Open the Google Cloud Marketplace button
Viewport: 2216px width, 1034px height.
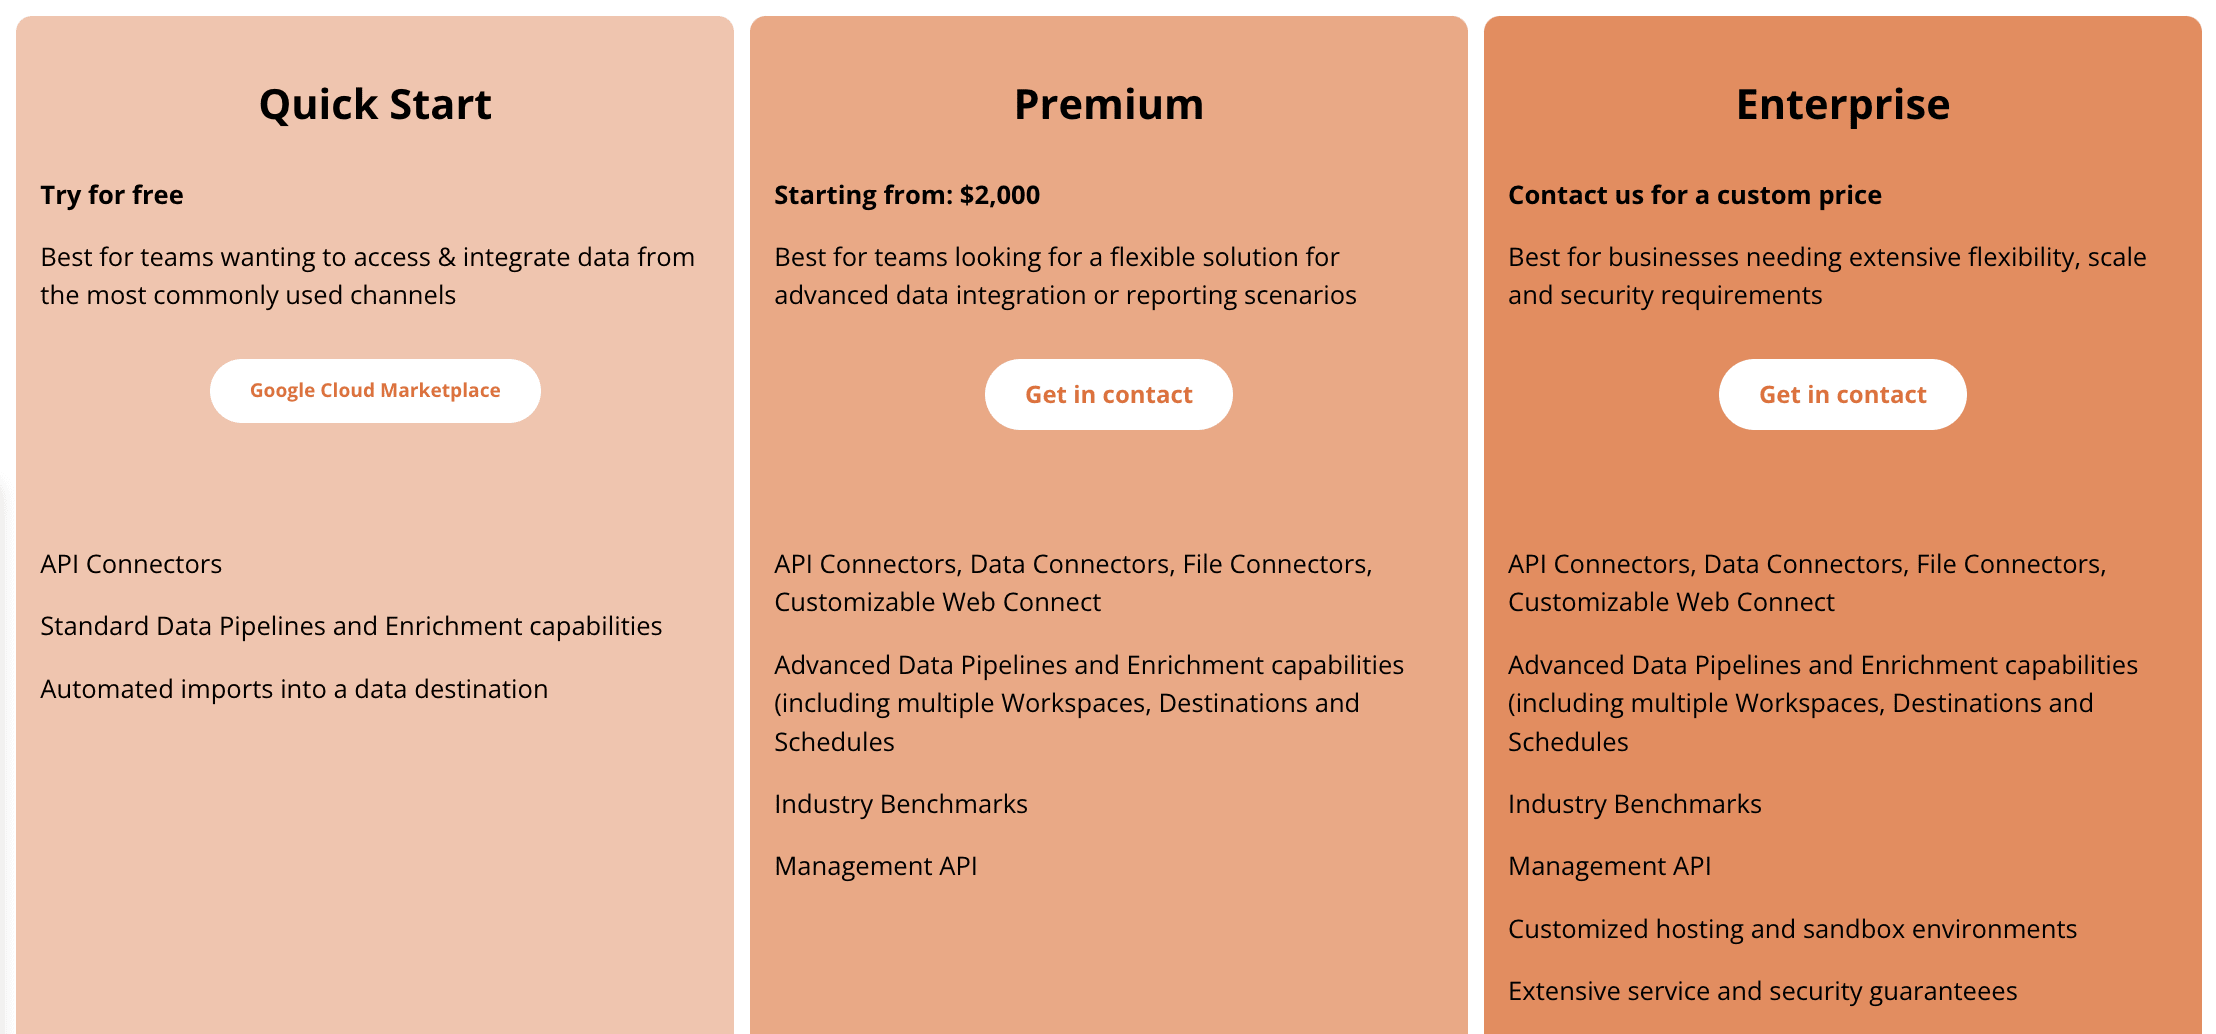pyautogui.click(x=375, y=391)
